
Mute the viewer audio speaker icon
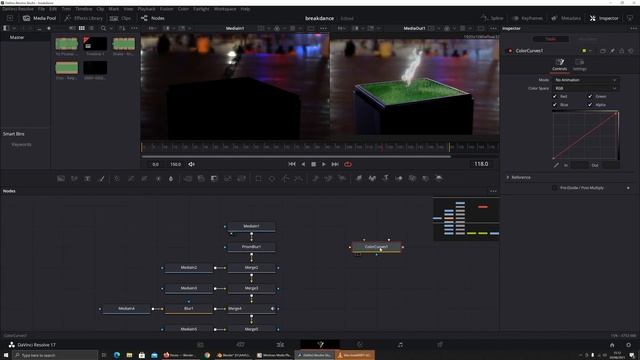point(191,164)
